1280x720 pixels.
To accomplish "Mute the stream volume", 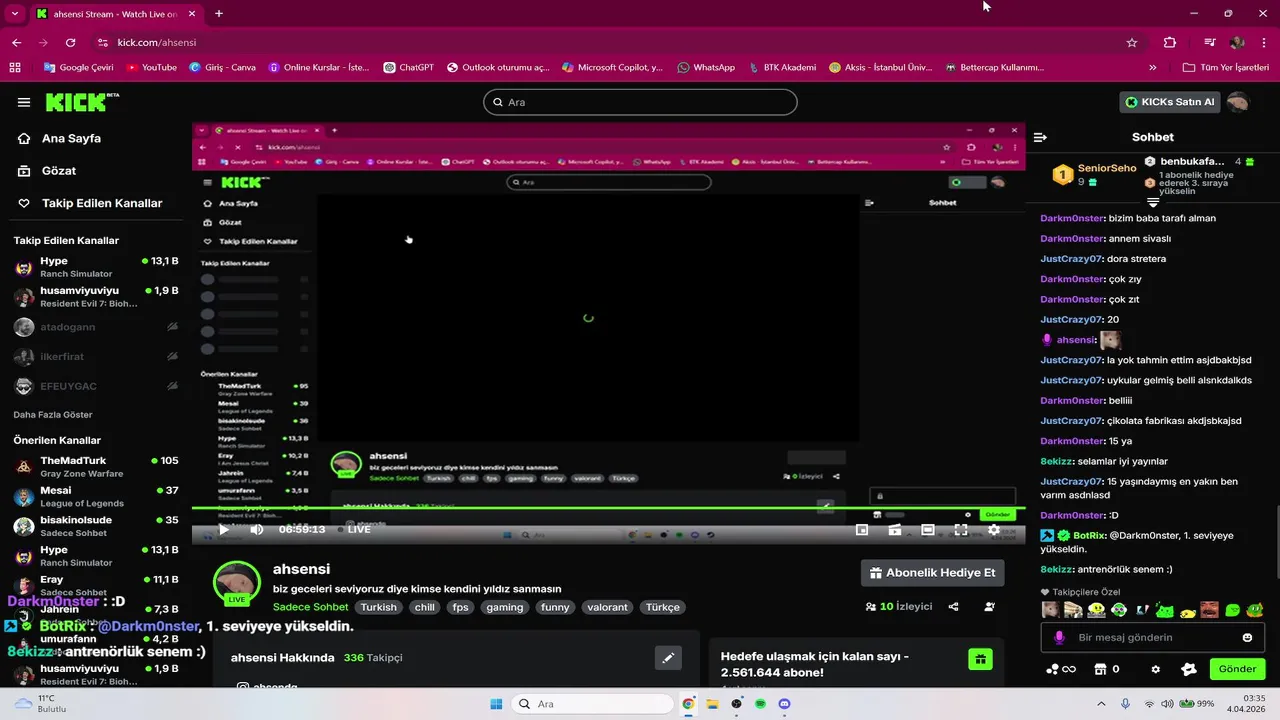I will pyautogui.click(x=257, y=530).
